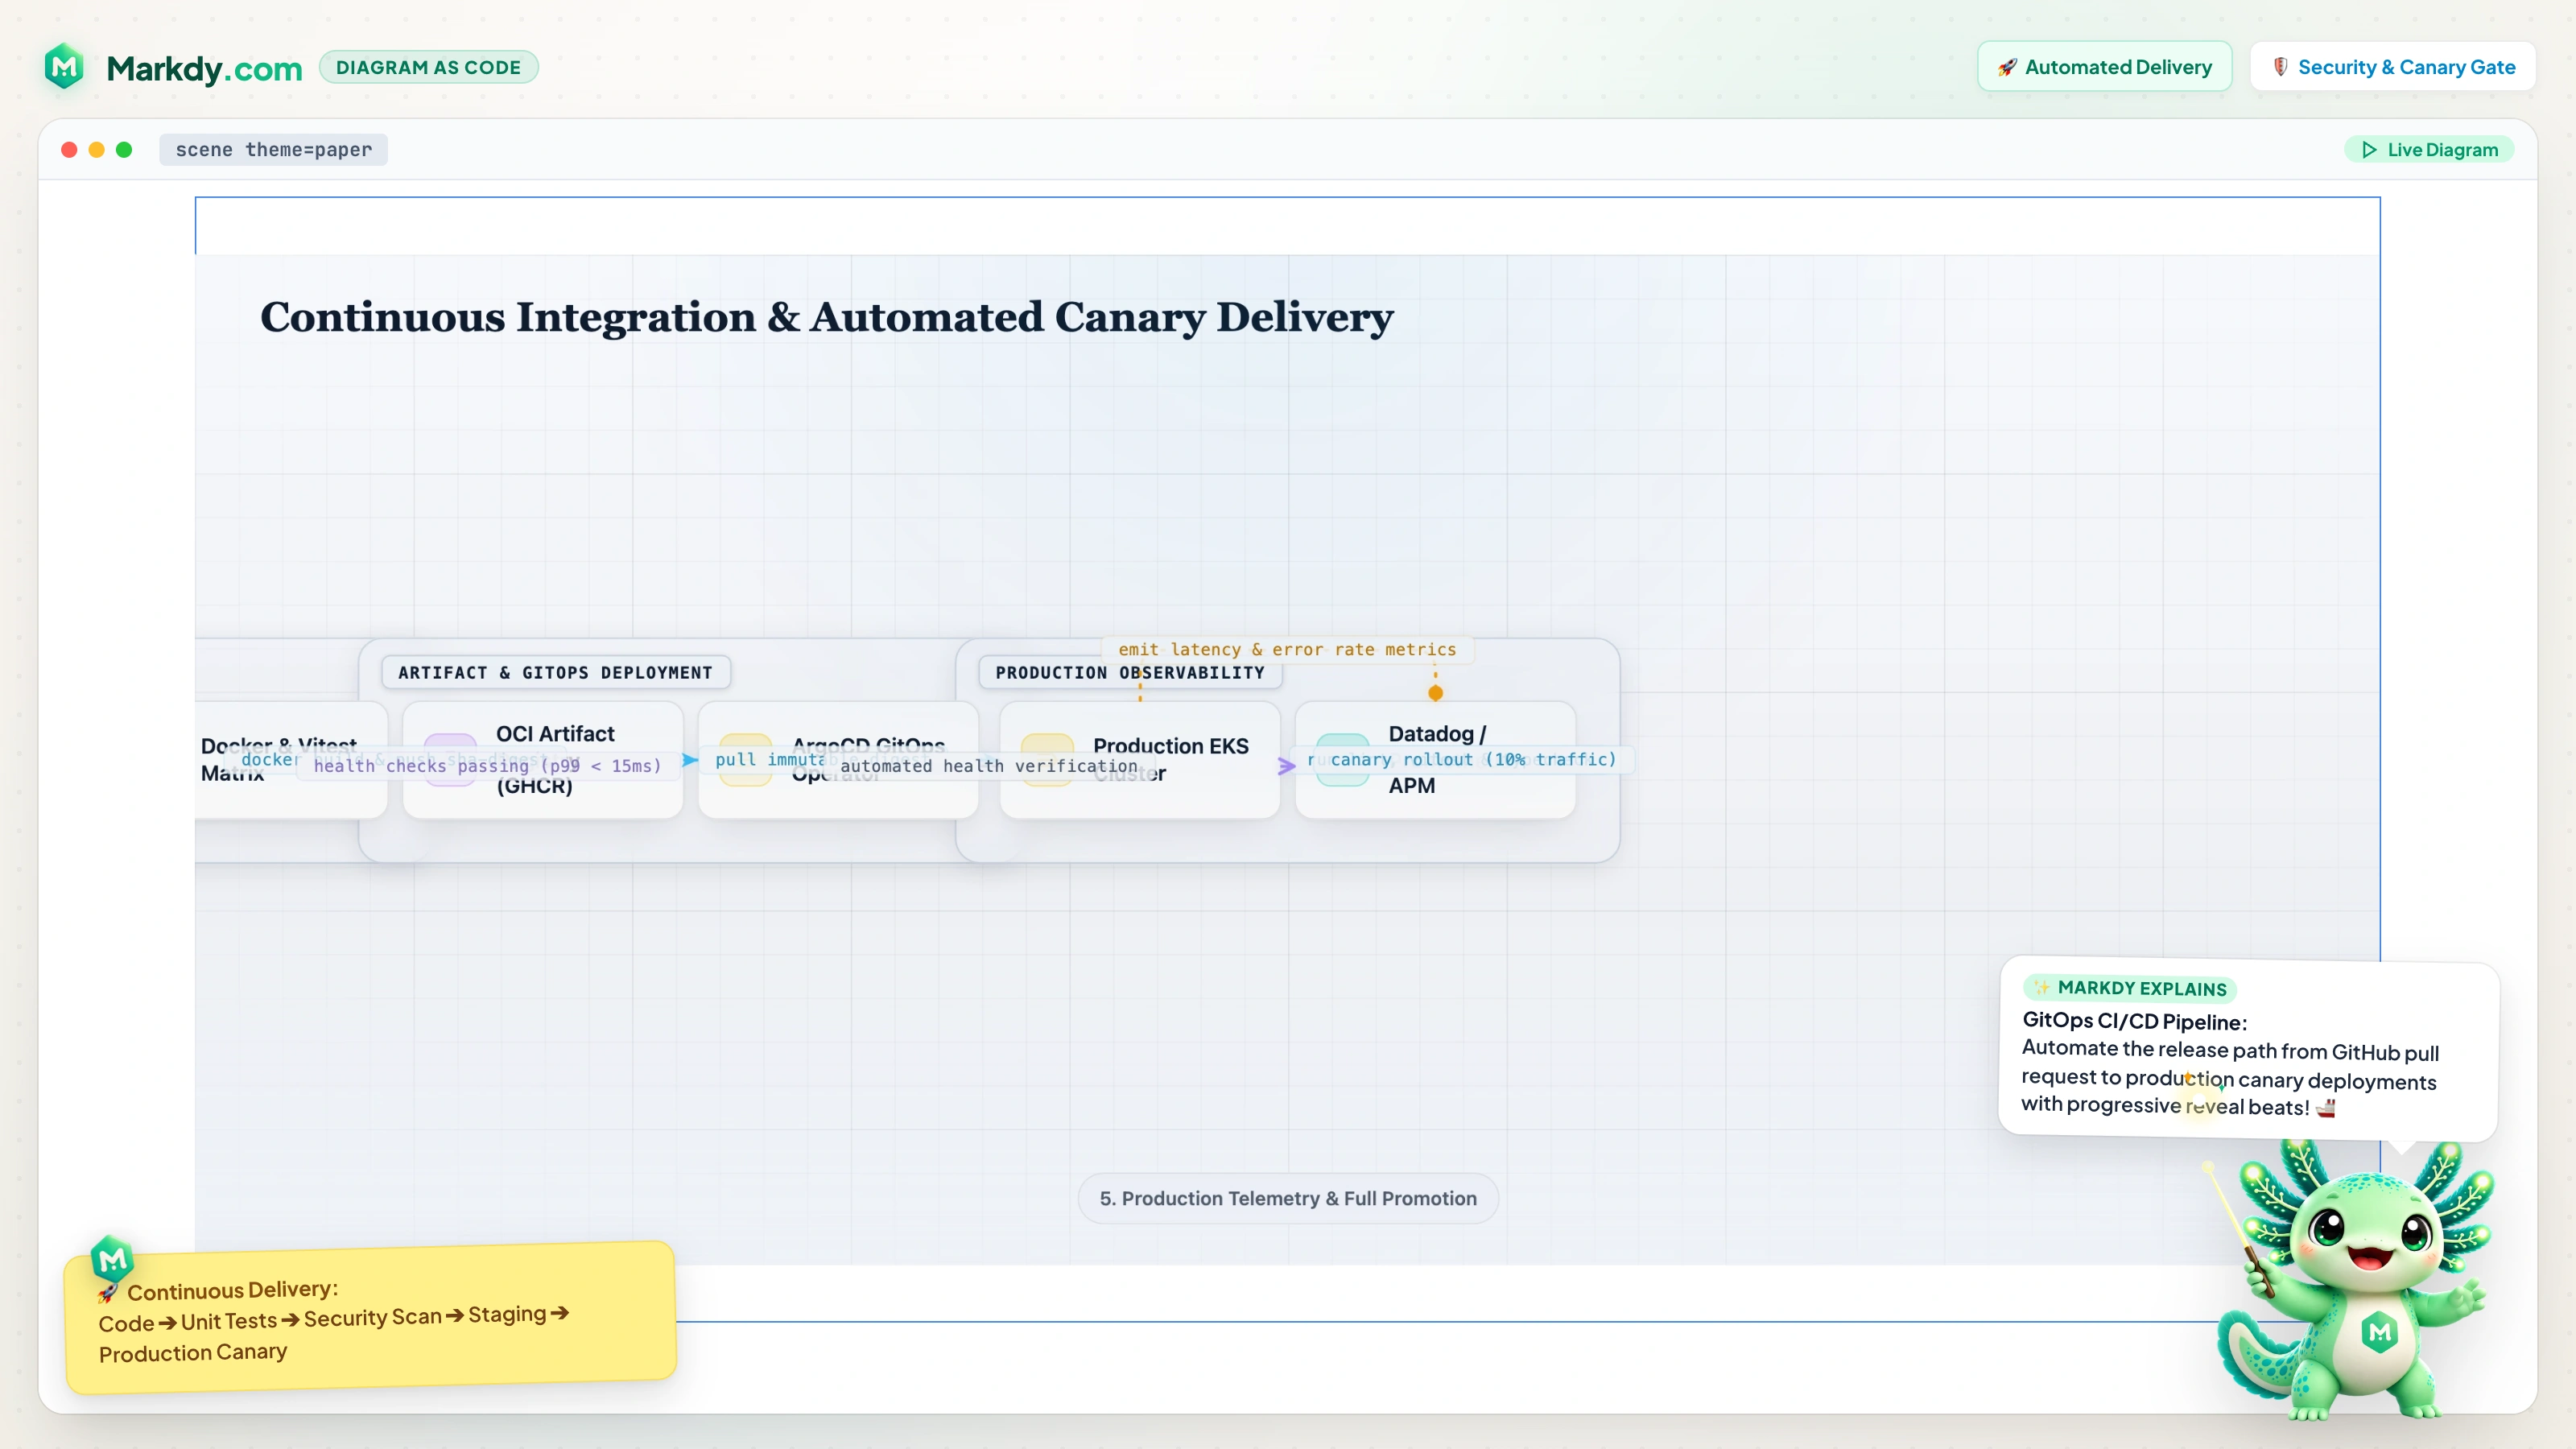Click the blue arrowhead before ArgoCD node
2576x1449 pixels.
pyautogui.click(x=689, y=760)
